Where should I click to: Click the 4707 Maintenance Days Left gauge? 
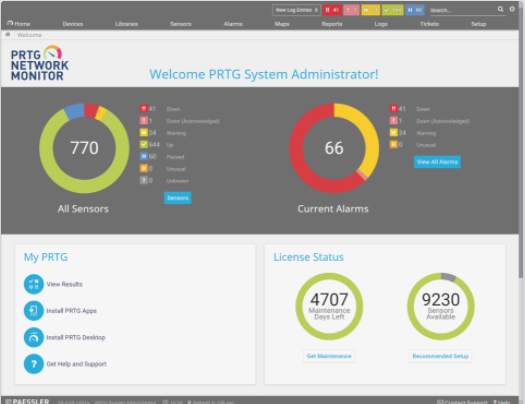pos(329,306)
